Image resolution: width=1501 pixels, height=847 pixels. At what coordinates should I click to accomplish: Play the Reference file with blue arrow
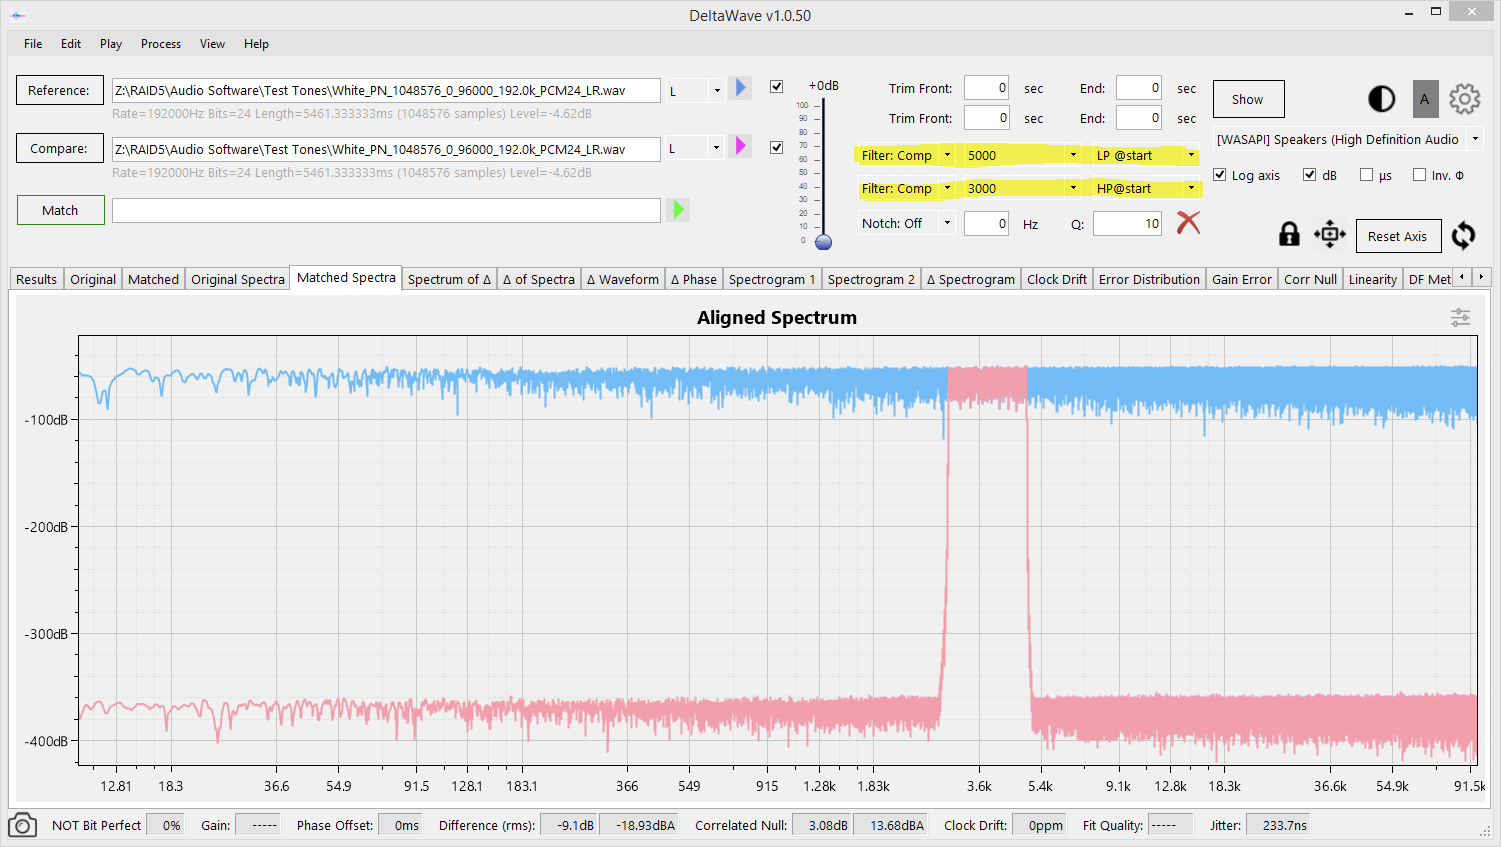(740, 88)
